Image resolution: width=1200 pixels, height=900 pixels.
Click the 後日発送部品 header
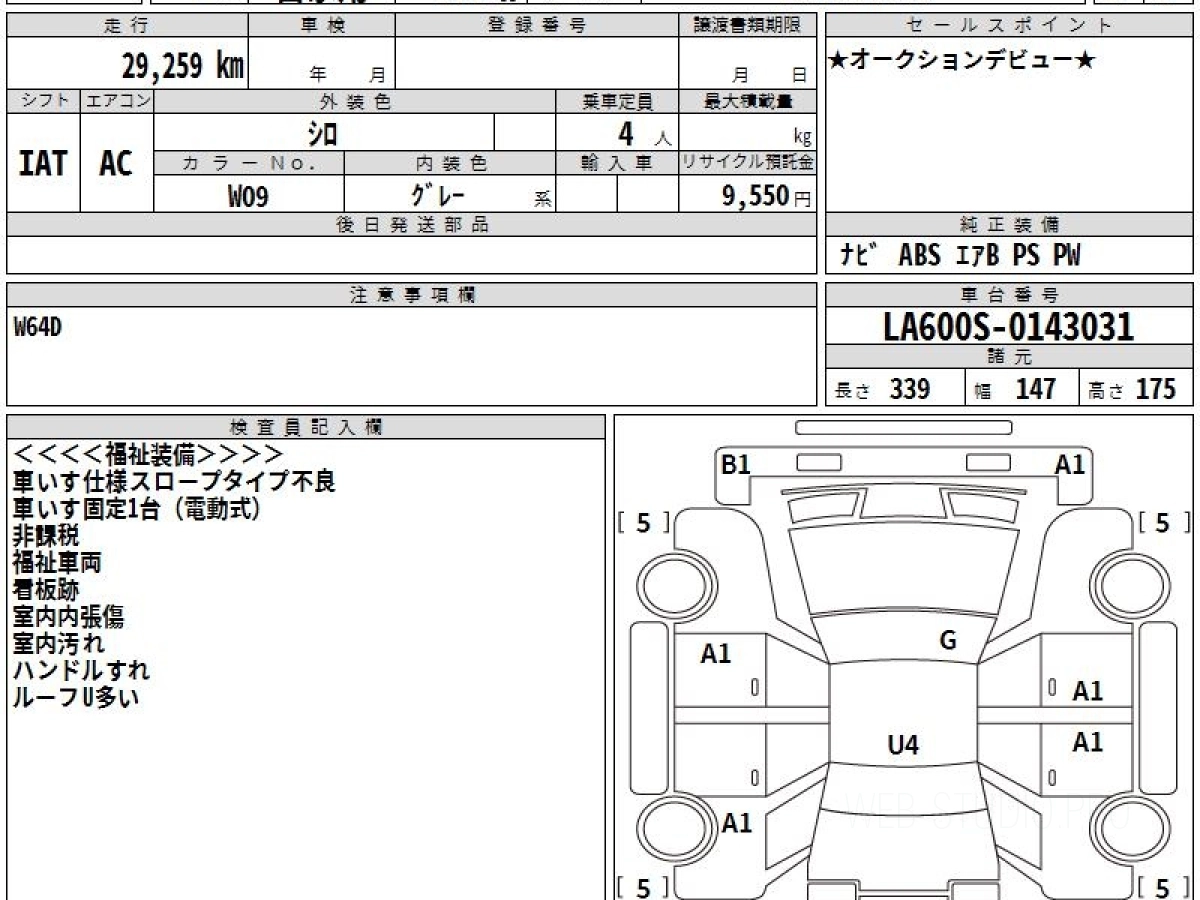(412, 225)
